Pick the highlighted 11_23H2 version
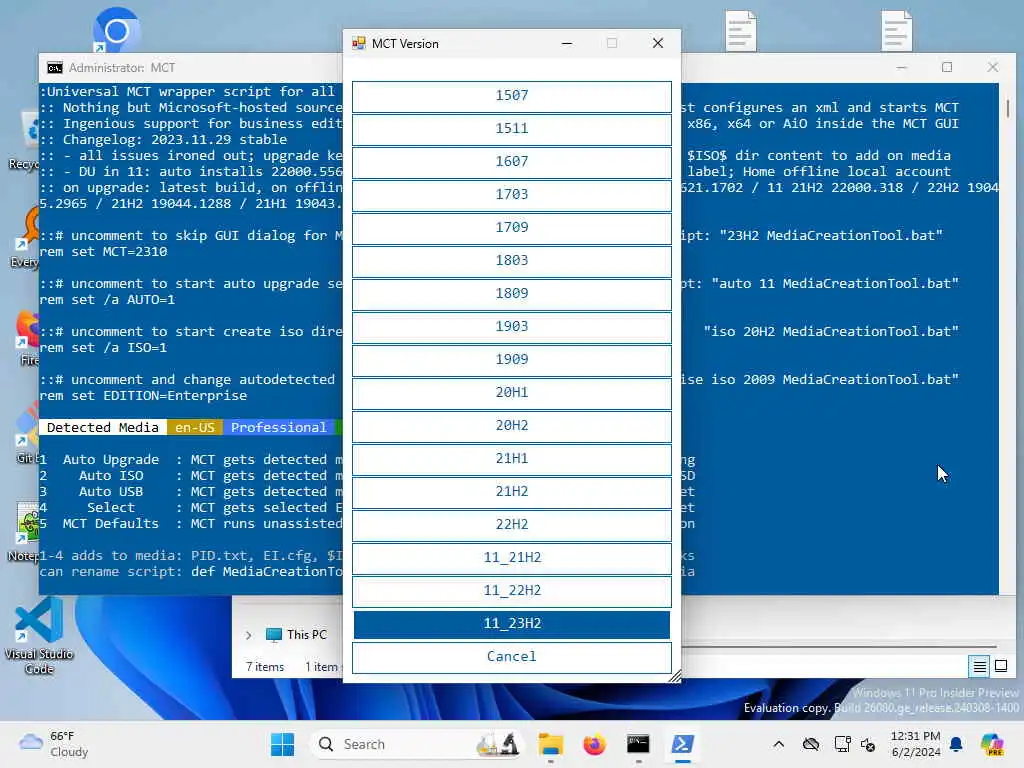The image size is (1024, 768). pos(511,624)
